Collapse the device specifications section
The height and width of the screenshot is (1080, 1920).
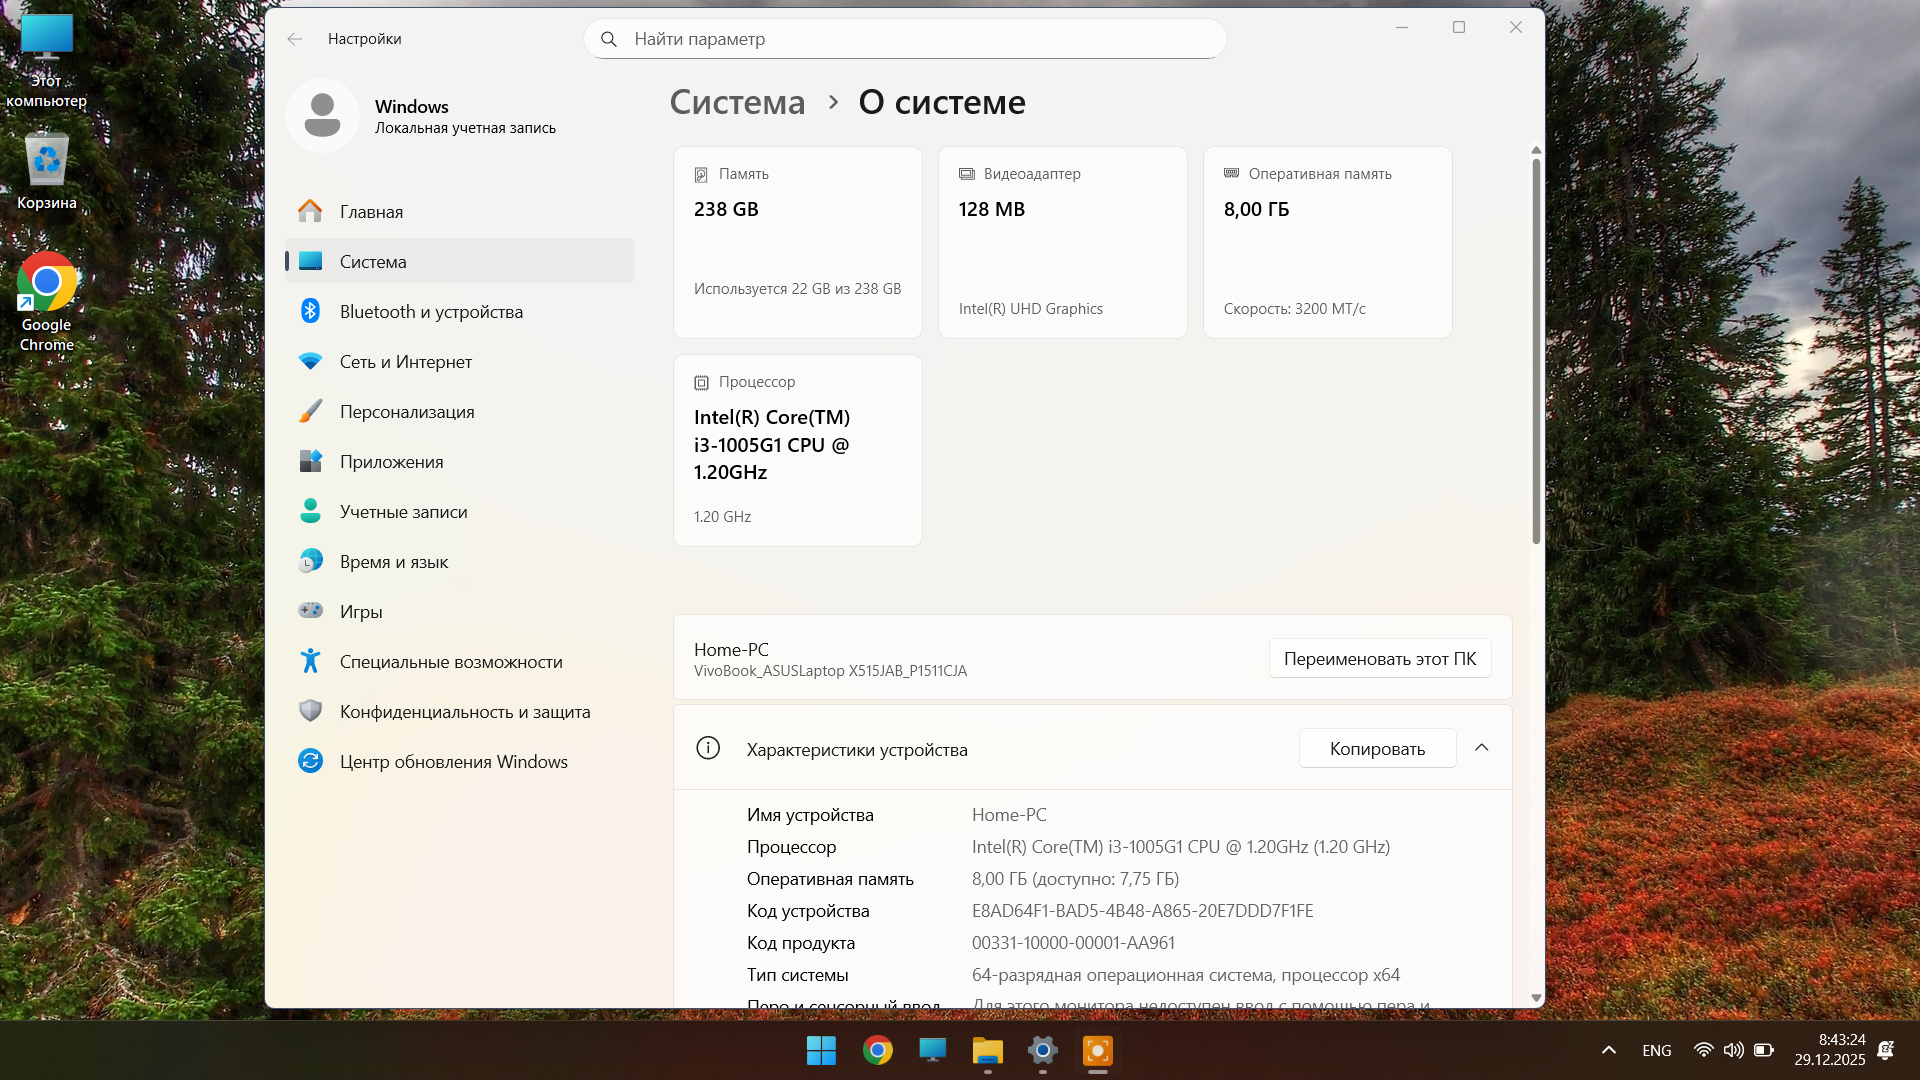pos(1482,748)
